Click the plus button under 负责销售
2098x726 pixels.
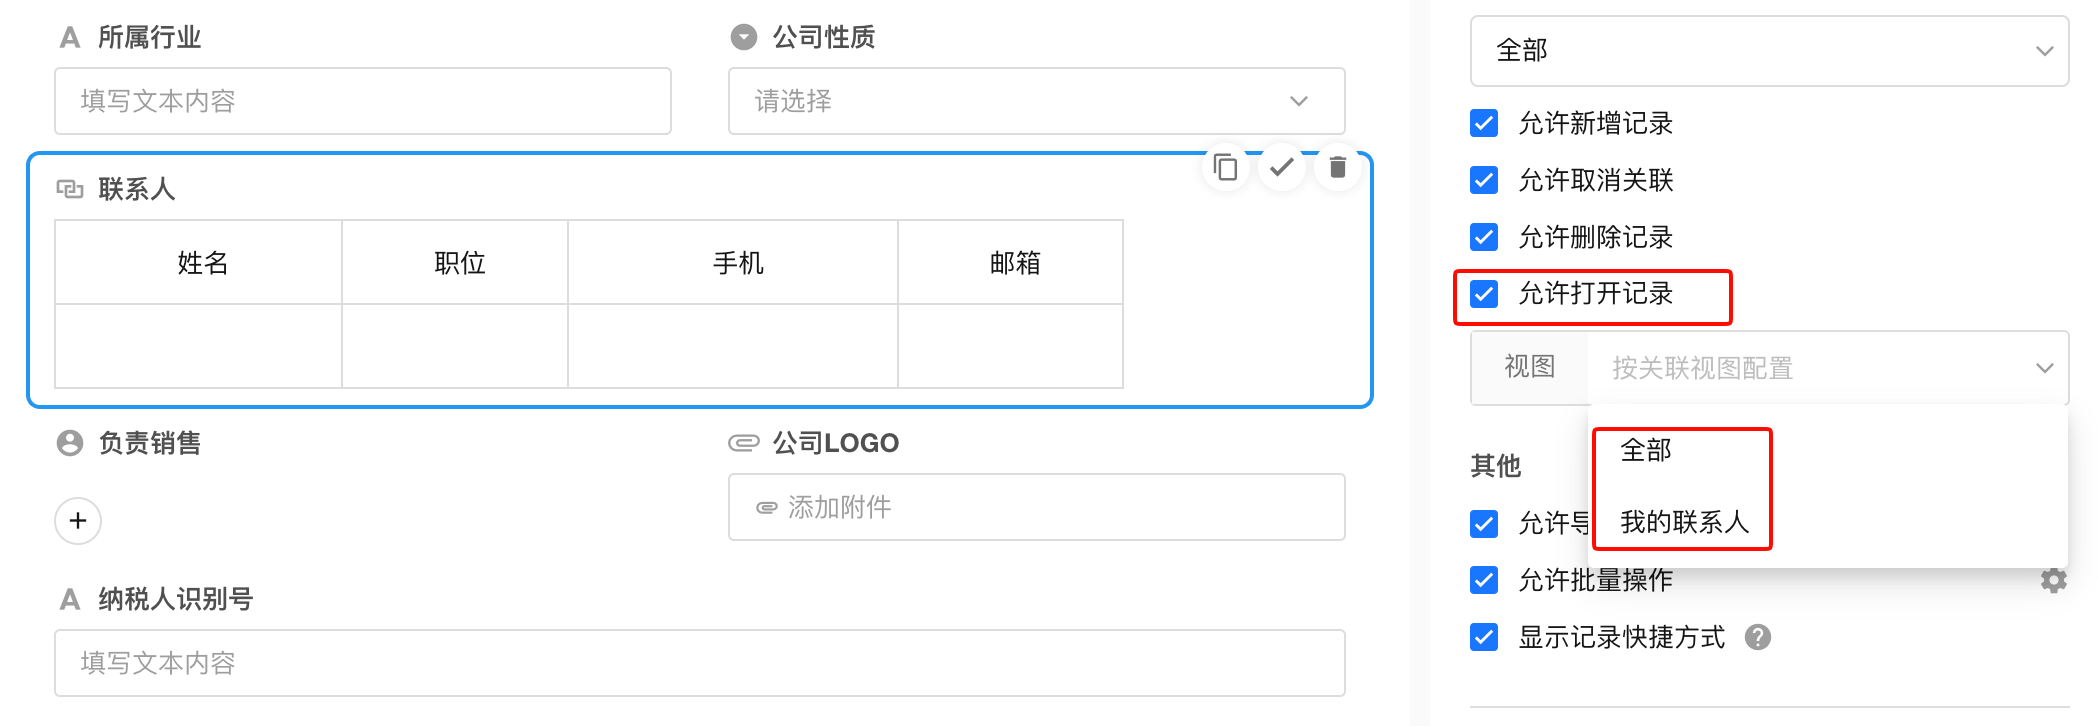point(78,521)
